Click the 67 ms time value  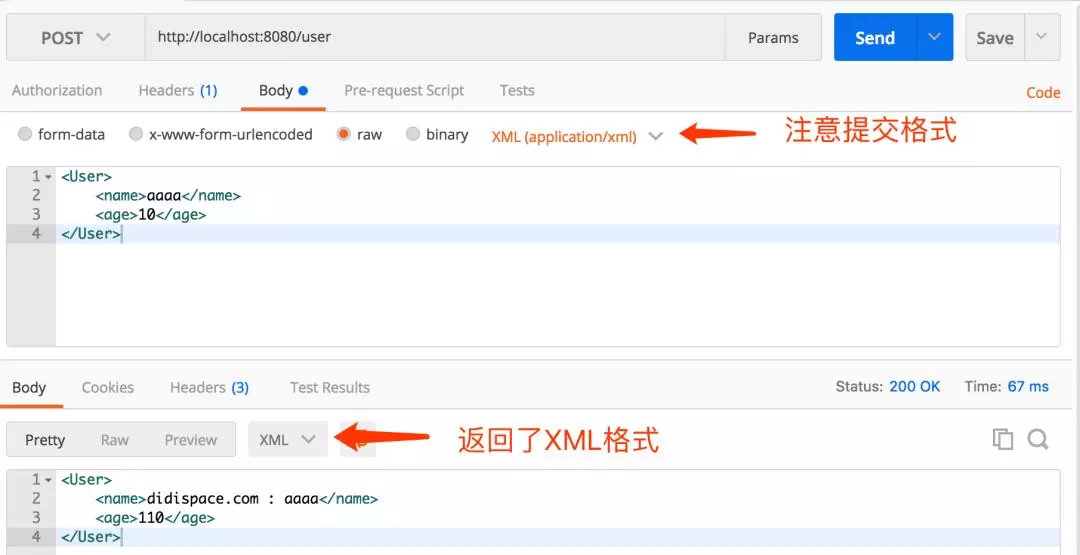coord(1028,386)
